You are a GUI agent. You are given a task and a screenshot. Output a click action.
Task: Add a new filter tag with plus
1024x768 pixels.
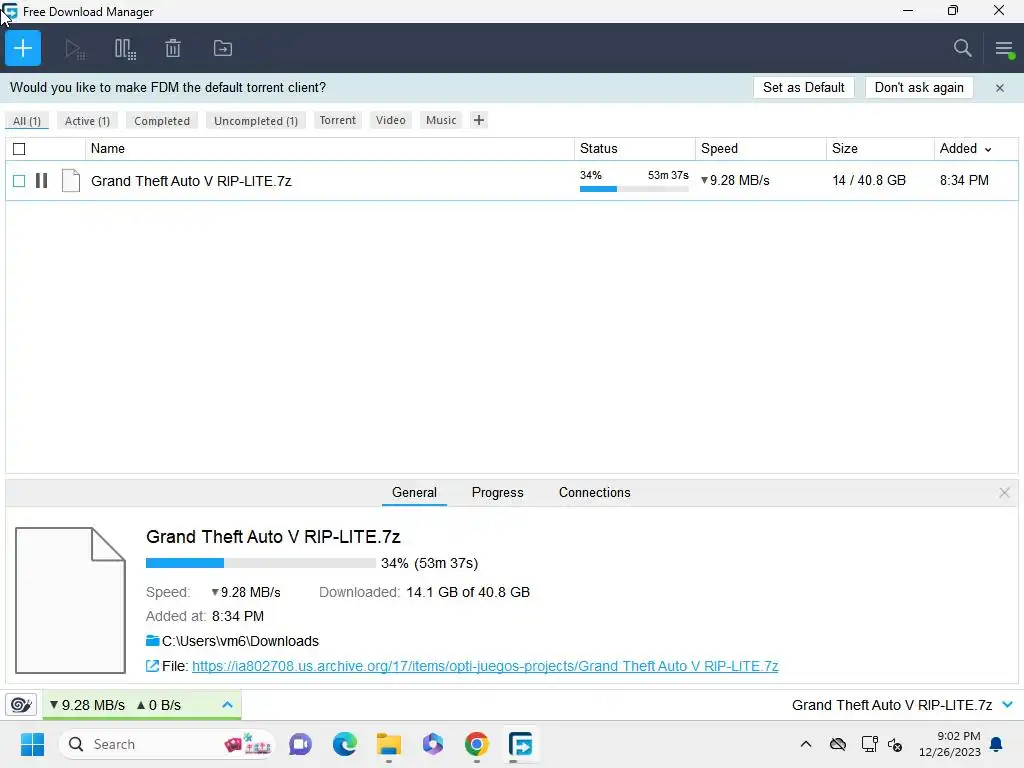pos(479,120)
